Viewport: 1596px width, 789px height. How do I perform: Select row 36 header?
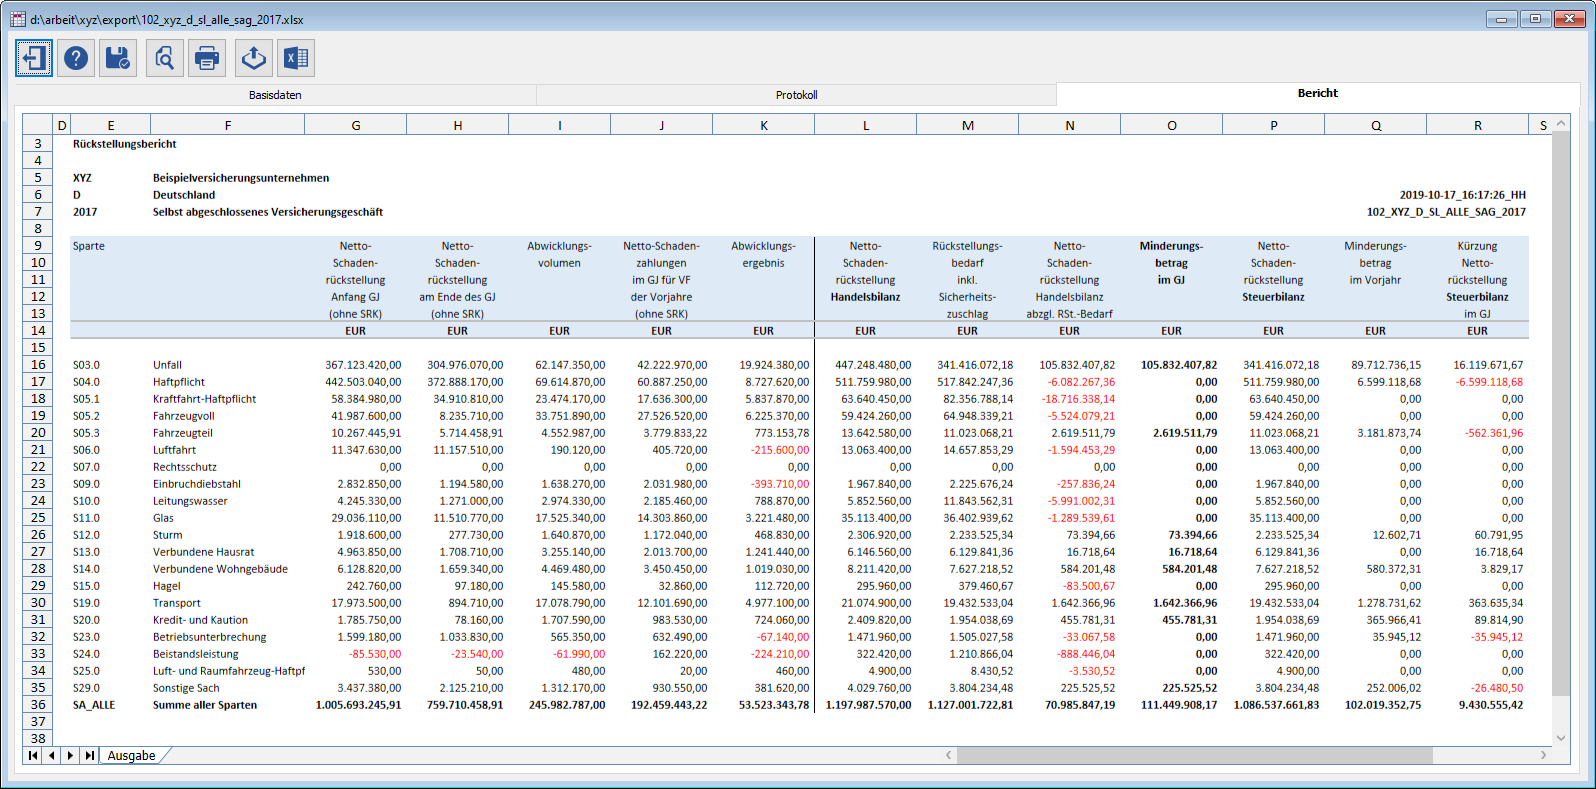click(x=38, y=705)
